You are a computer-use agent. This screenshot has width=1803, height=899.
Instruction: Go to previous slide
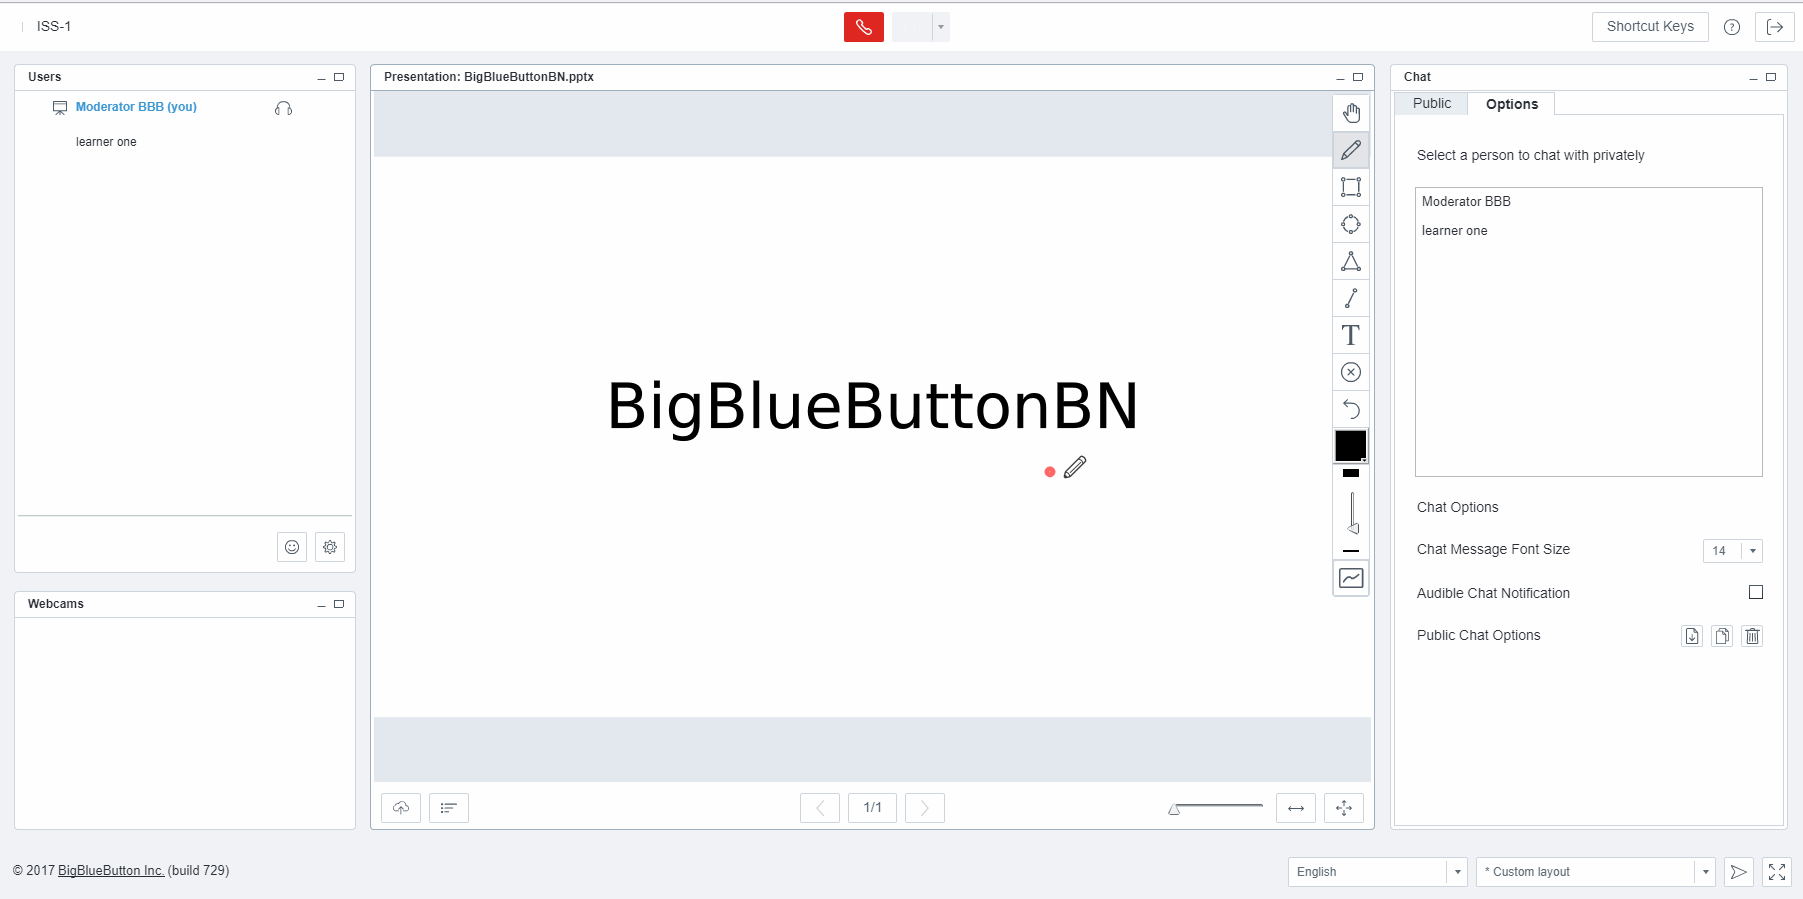tap(820, 808)
